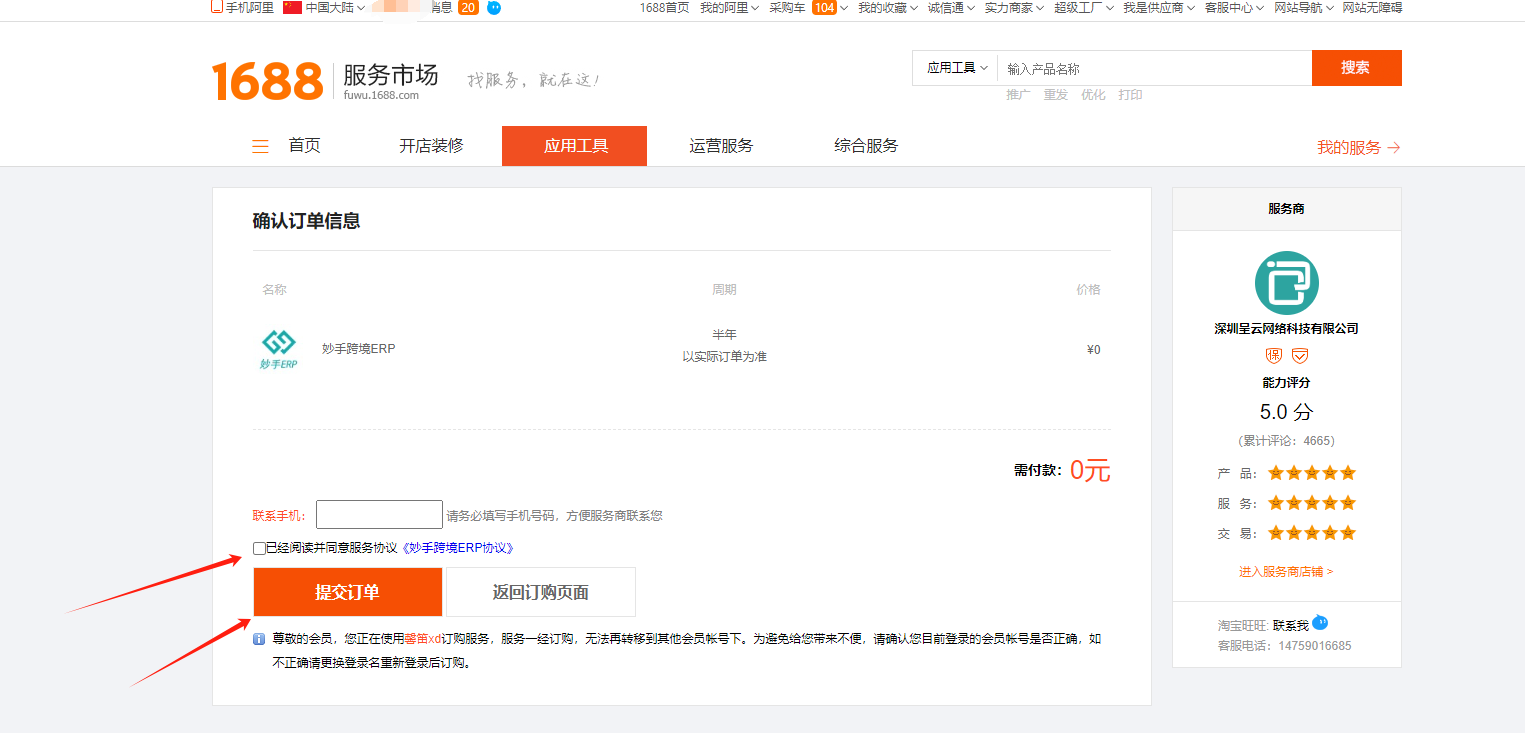Check the 已经阅读并同意服务协议 checkbox
The height and width of the screenshot is (733, 1525).
[x=260, y=548]
